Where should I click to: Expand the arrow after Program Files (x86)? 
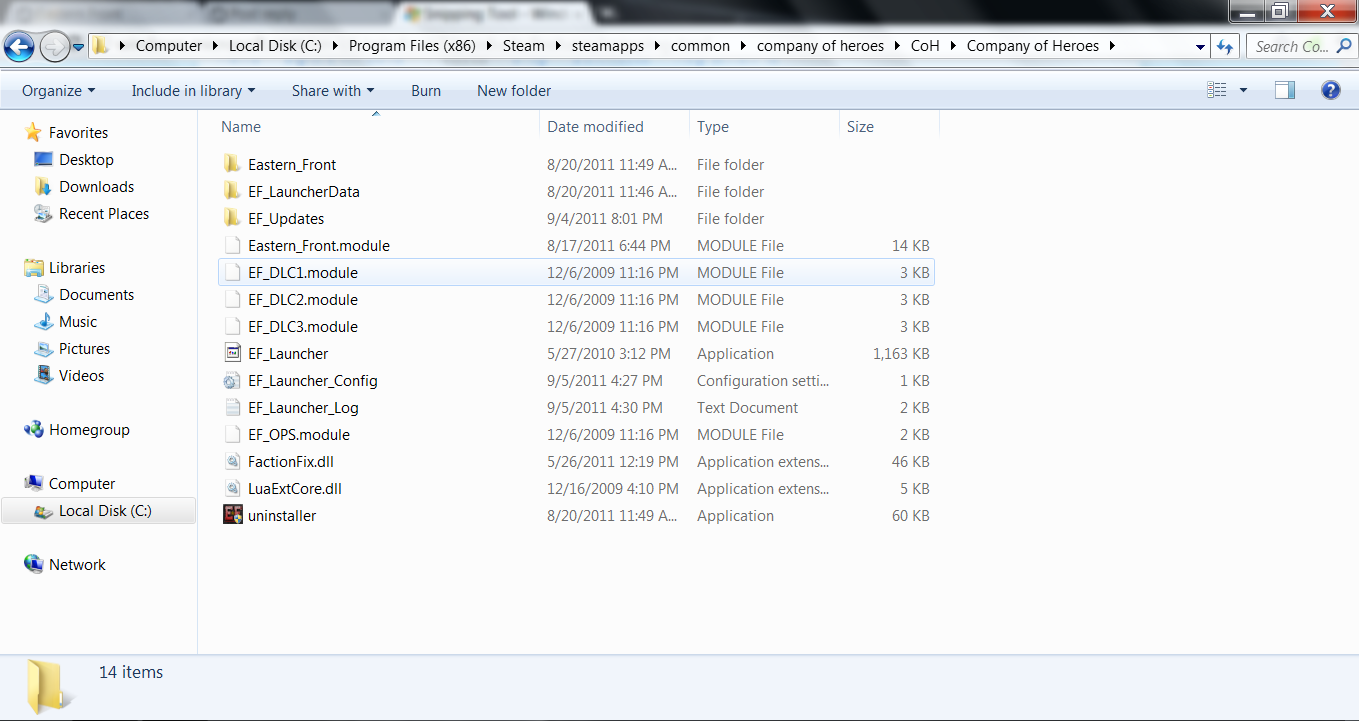489,46
